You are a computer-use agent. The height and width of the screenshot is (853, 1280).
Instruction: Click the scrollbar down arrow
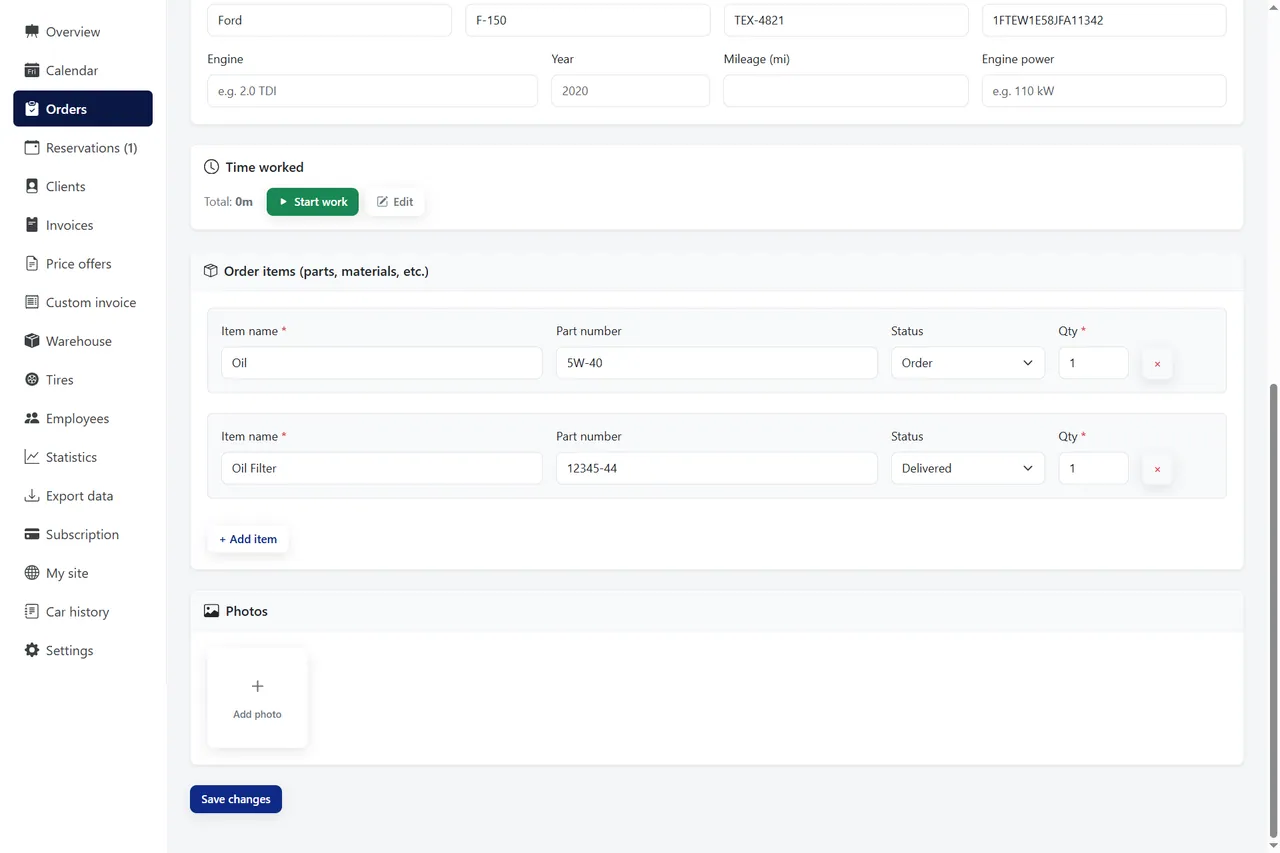(x=1273, y=846)
